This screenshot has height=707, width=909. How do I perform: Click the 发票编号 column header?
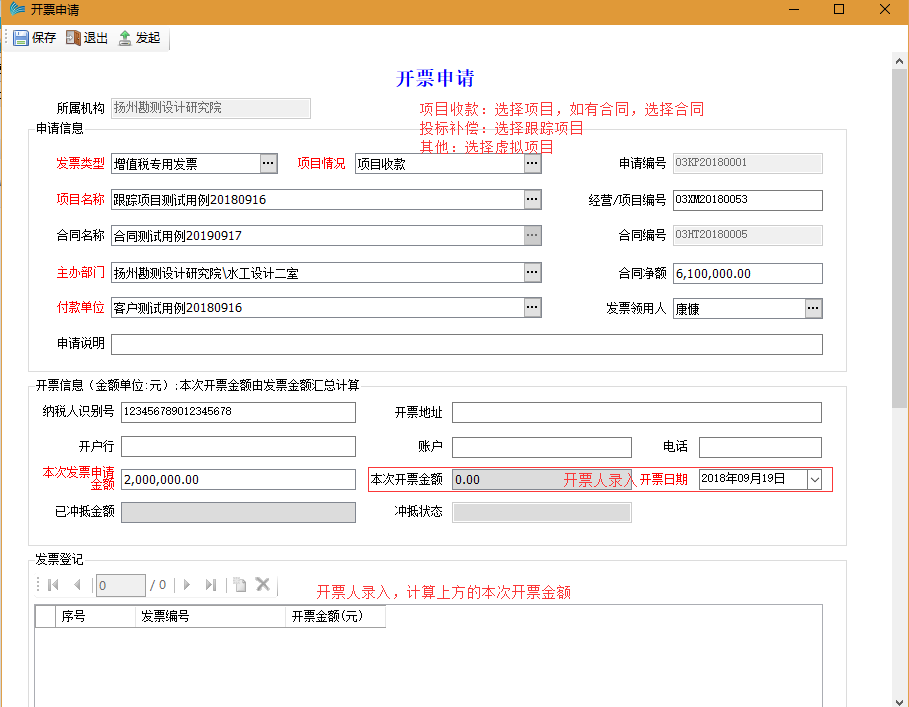click(210, 616)
